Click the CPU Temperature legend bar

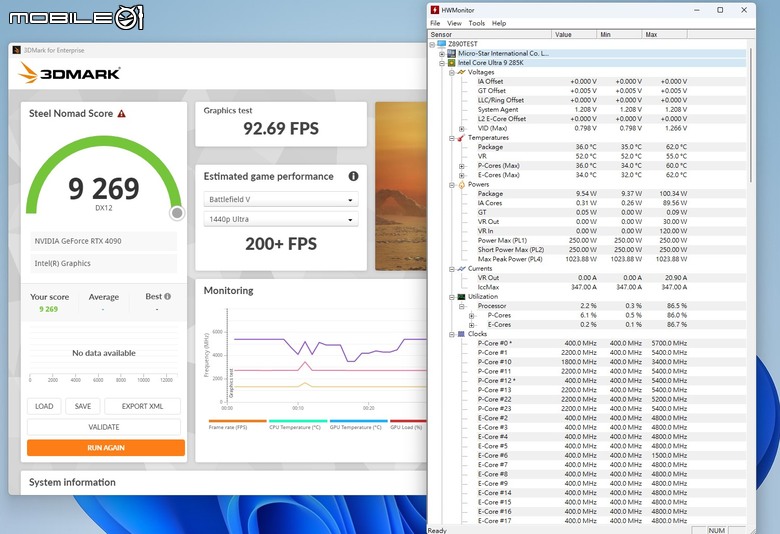pos(298,421)
